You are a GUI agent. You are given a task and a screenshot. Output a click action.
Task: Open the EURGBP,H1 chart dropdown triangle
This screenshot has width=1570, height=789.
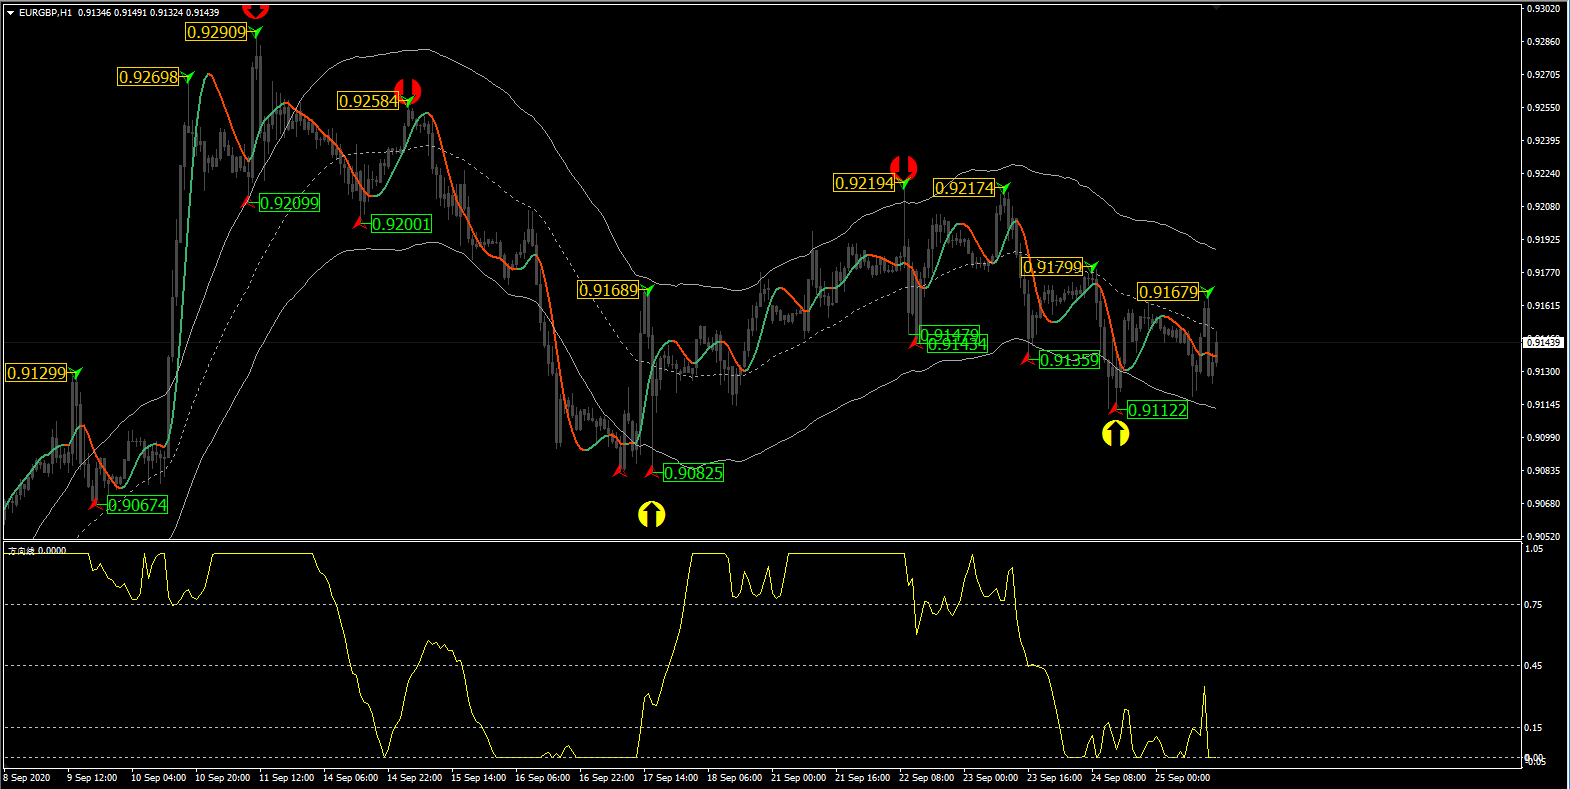click(10, 13)
